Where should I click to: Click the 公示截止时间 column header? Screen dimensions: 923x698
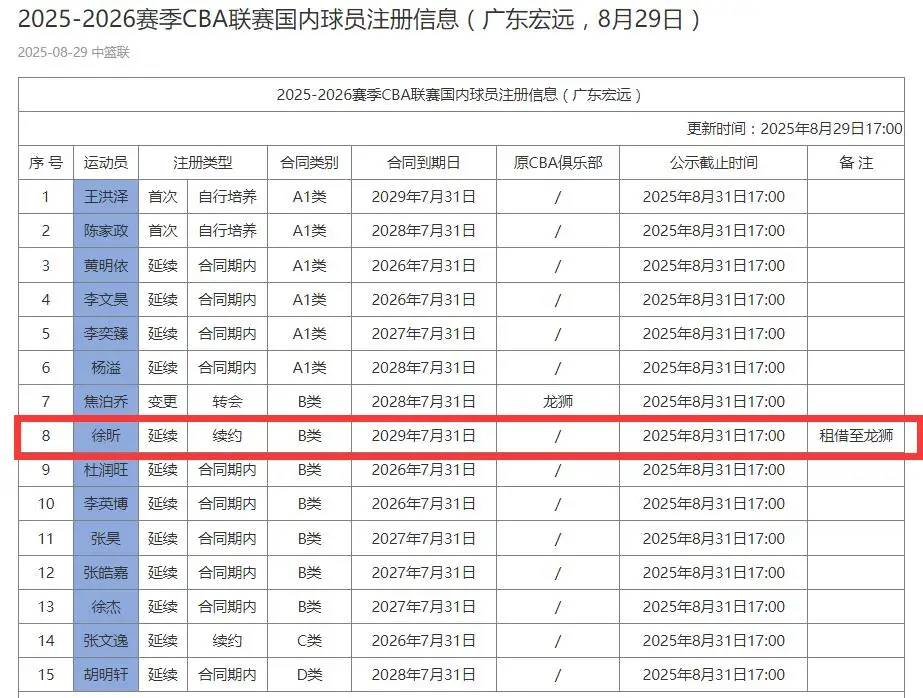click(x=713, y=163)
